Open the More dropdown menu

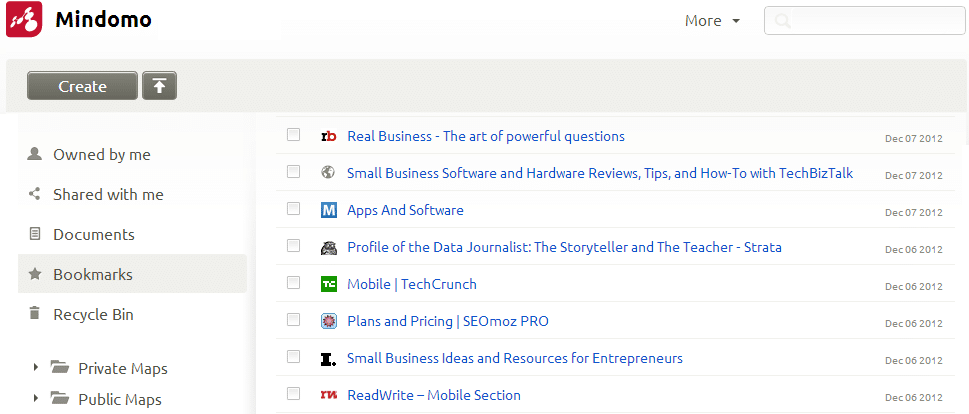click(x=712, y=21)
